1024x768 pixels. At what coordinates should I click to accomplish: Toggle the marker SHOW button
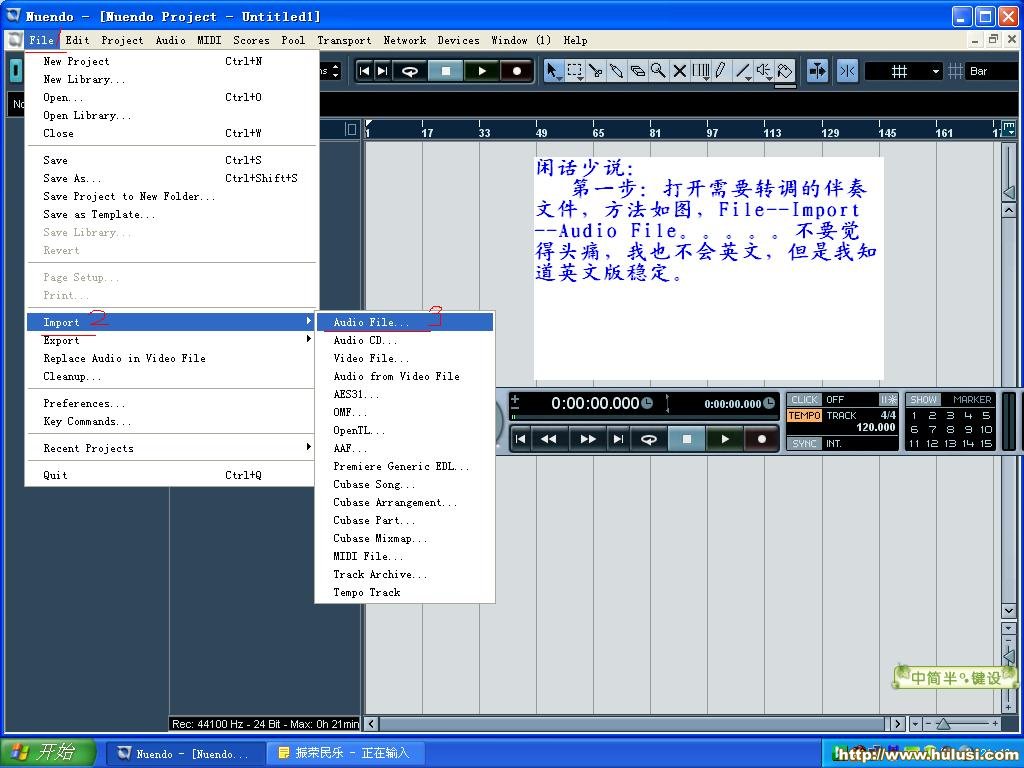tap(923, 399)
